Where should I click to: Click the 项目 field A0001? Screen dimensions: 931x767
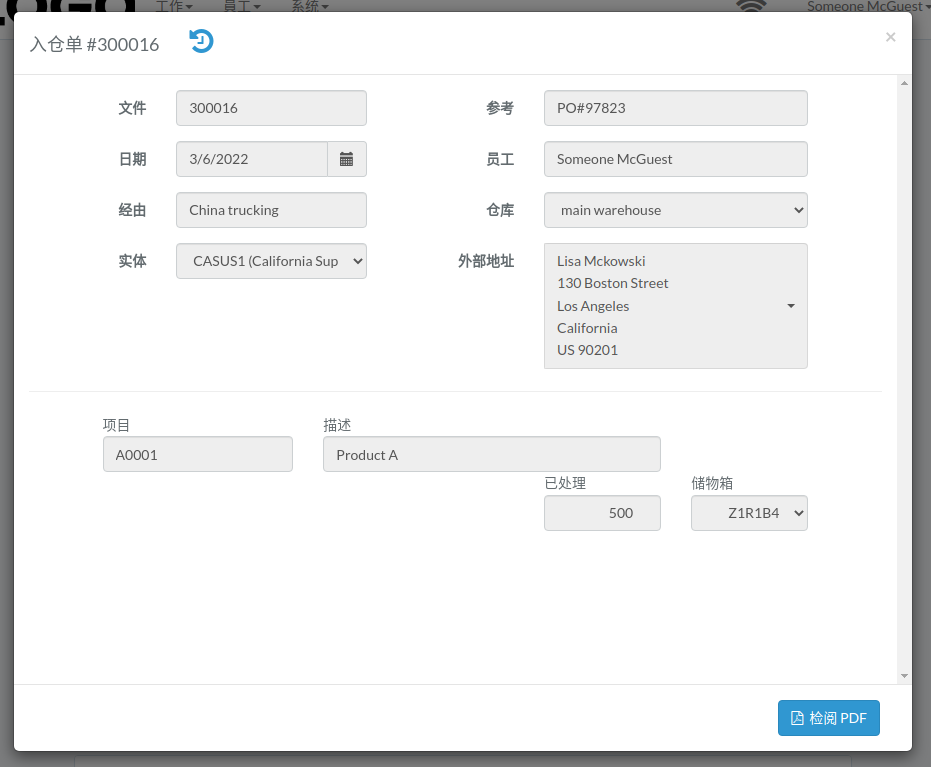pyautogui.click(x=198, y=454)
